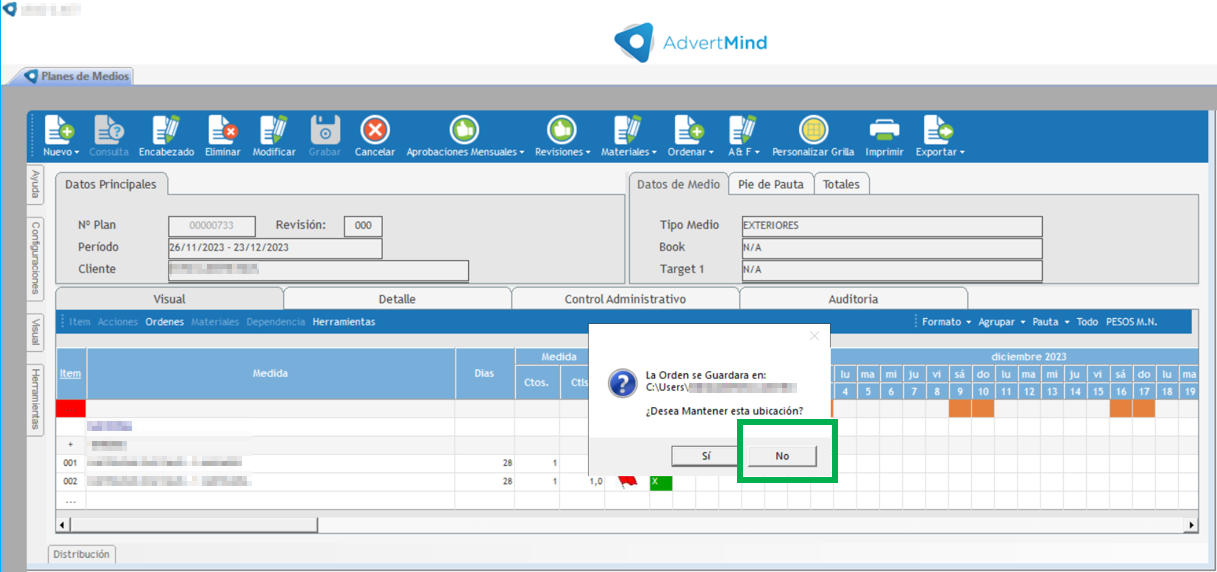
Task: Open Encabezado edit icon
Action: (166, 130)
